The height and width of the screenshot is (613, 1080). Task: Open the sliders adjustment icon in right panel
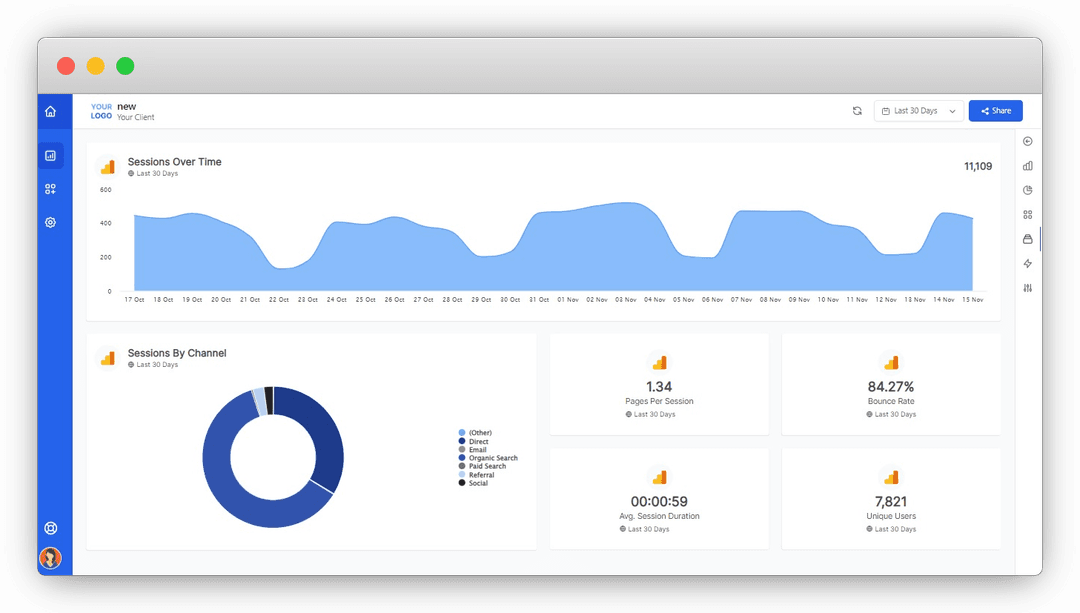[x=1028, y=288]
